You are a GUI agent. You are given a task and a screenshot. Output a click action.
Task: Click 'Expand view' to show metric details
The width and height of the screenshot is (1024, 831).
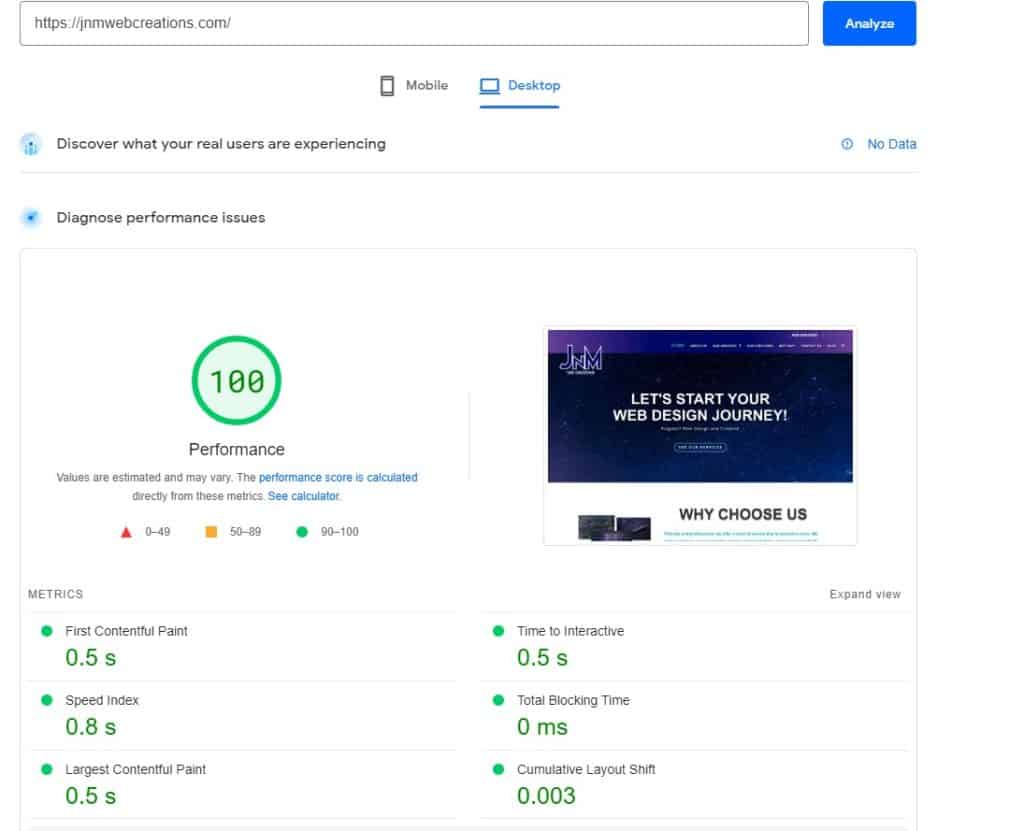pyautogui.click(x=864, y=593)
